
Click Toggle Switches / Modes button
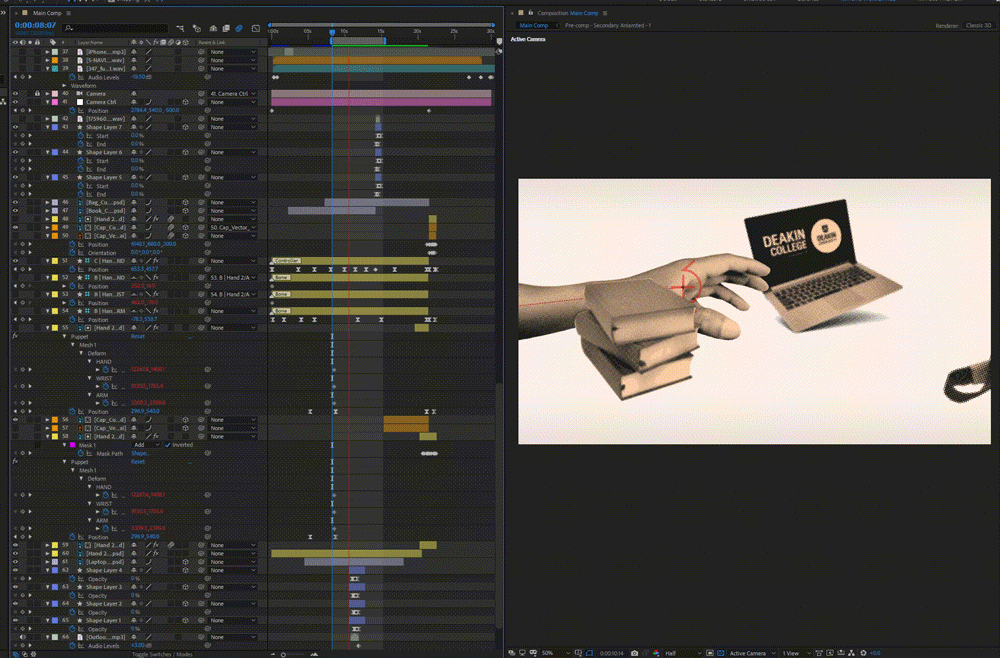pyautogui.click(x=163, y=654)
